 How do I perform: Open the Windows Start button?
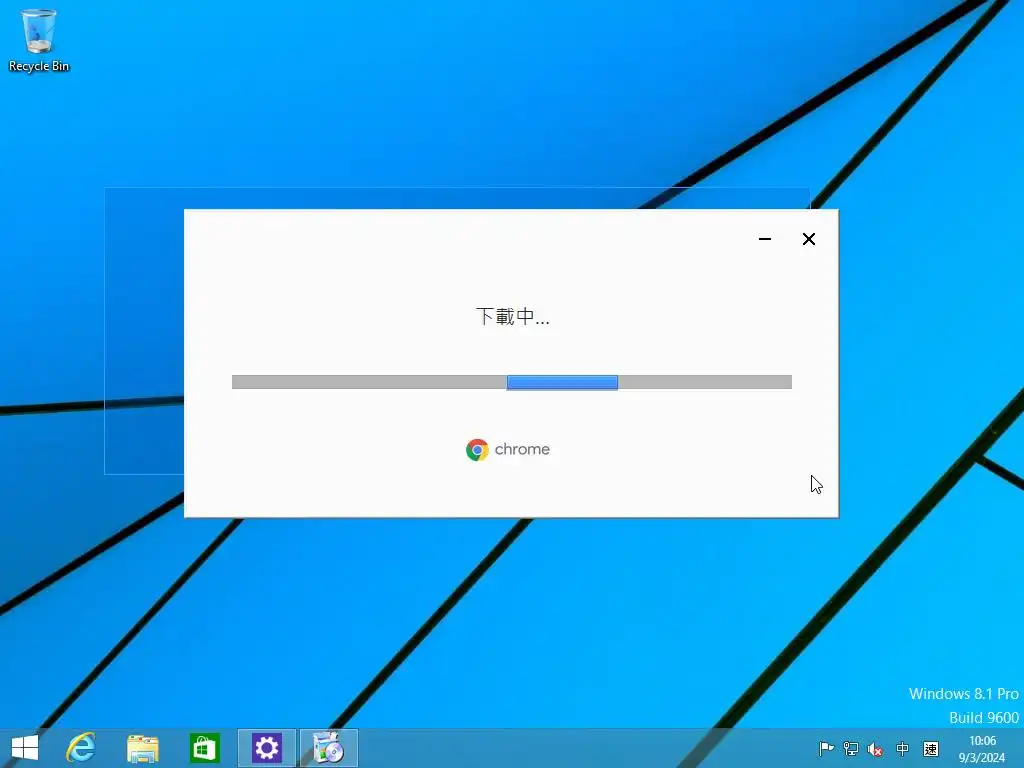[x=25, y=748]
